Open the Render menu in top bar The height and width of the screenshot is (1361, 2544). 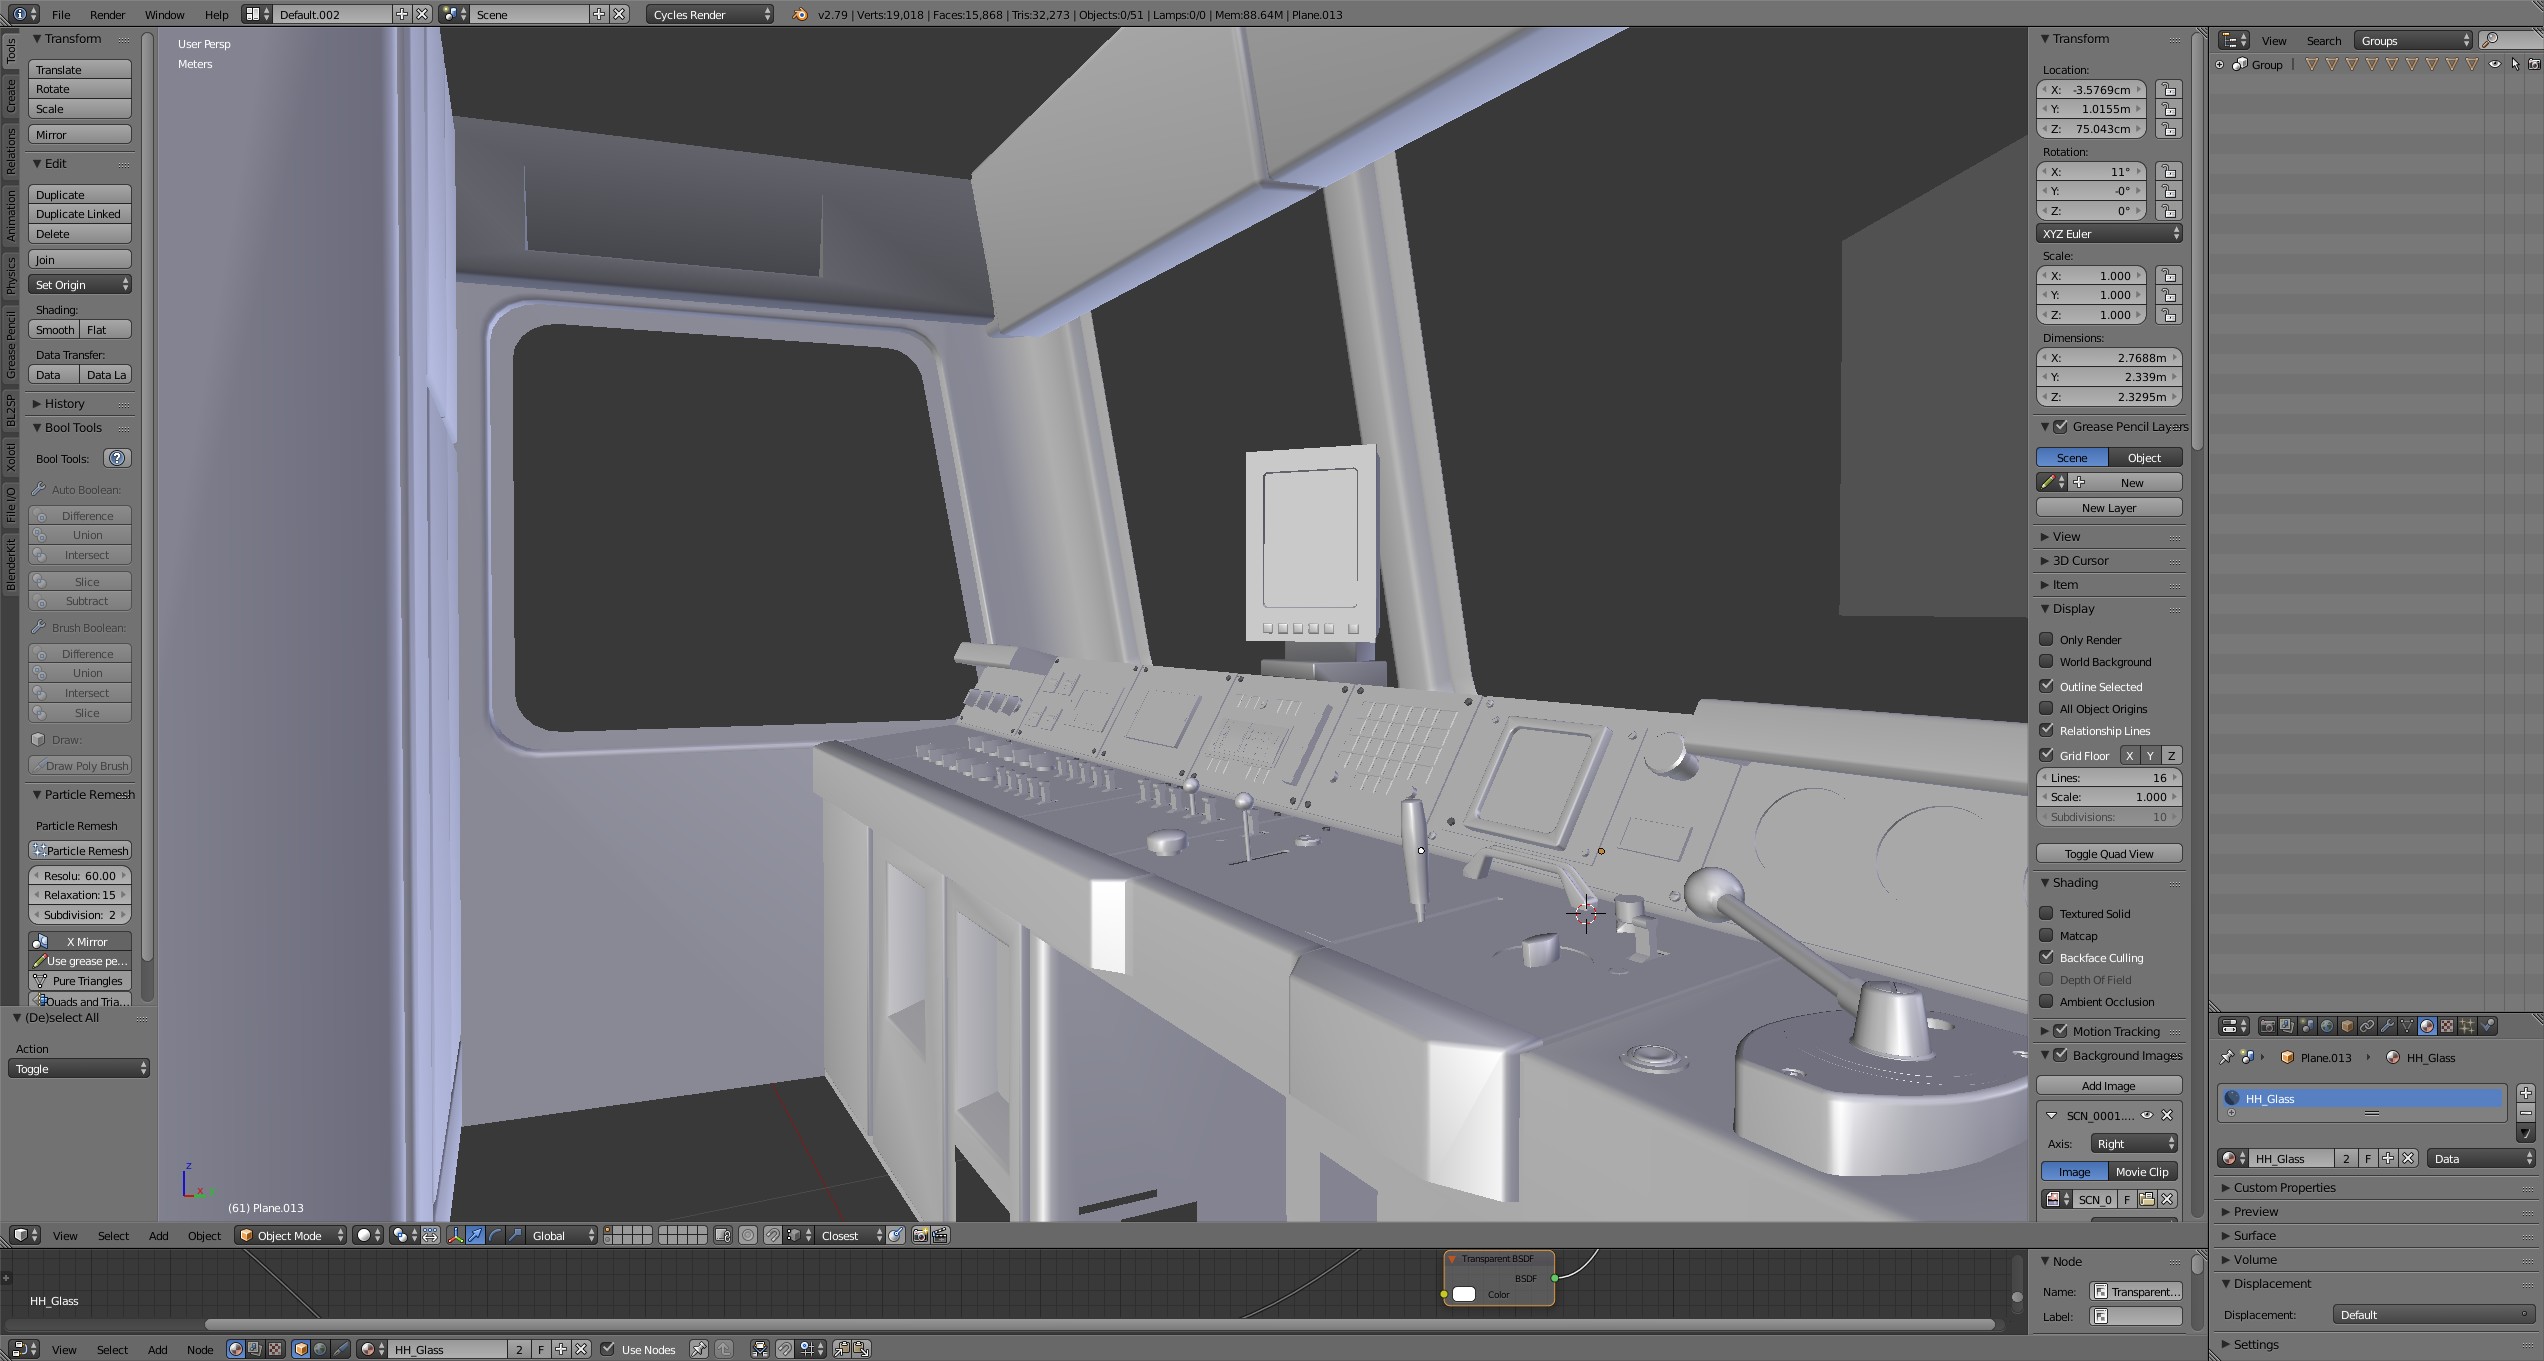[107, 15]
